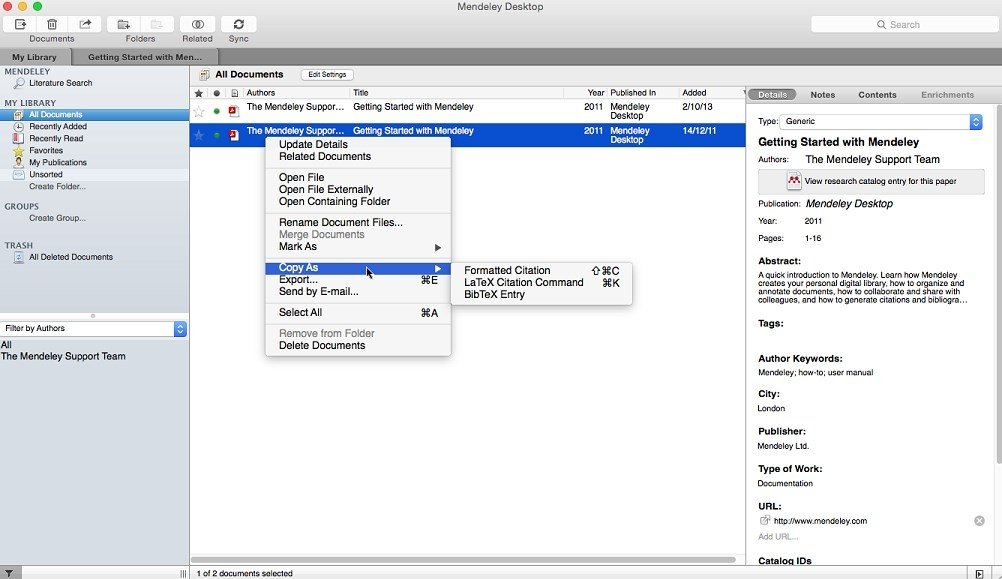The height and width of the screenshot is (579, 1002).
Task: Click the Add Documents toolbar icon
Action: pyautogui.click(x=20, y=24)
